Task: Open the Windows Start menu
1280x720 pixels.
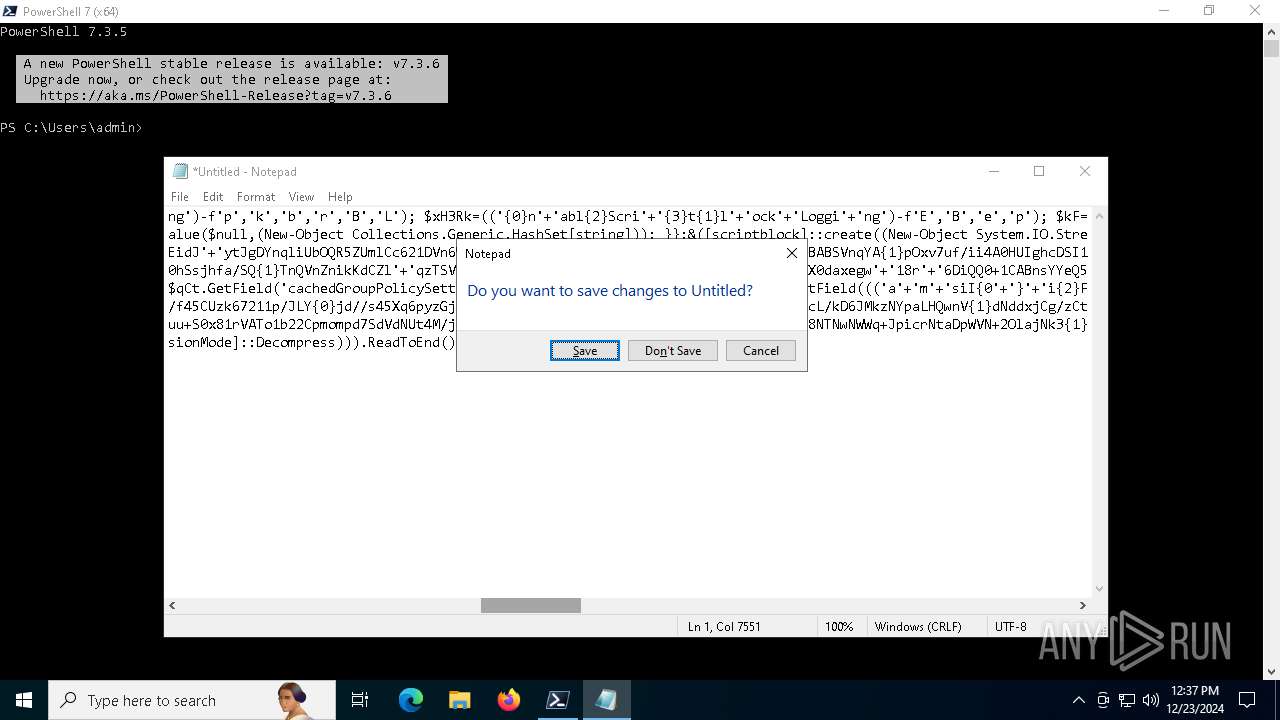Action: point(24,700)
